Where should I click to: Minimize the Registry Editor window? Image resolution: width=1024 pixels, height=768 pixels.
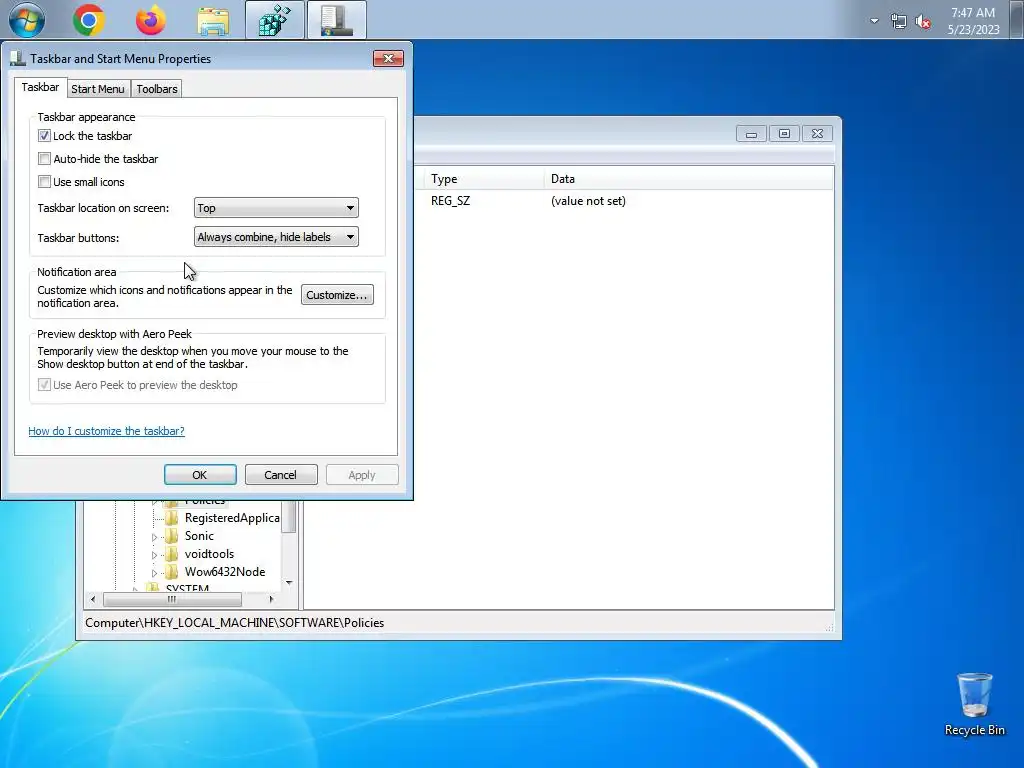pos(752,134)
